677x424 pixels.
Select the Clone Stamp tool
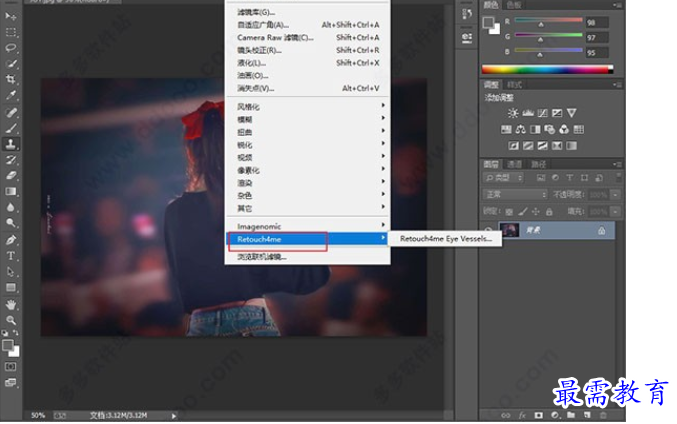click(x=11, y=144)
